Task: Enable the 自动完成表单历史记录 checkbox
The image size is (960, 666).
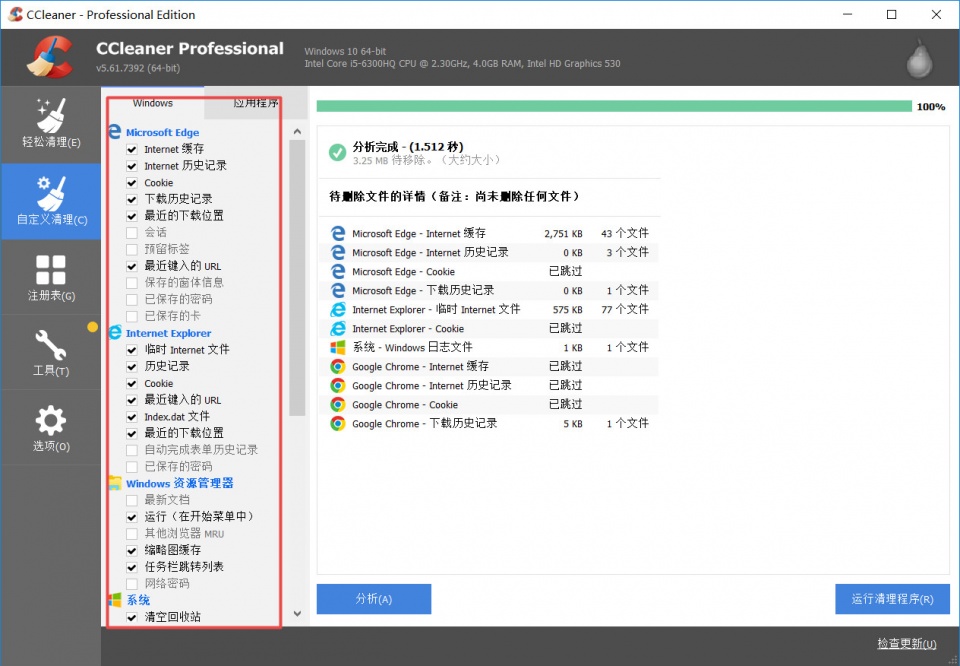Action: (132, 450)
